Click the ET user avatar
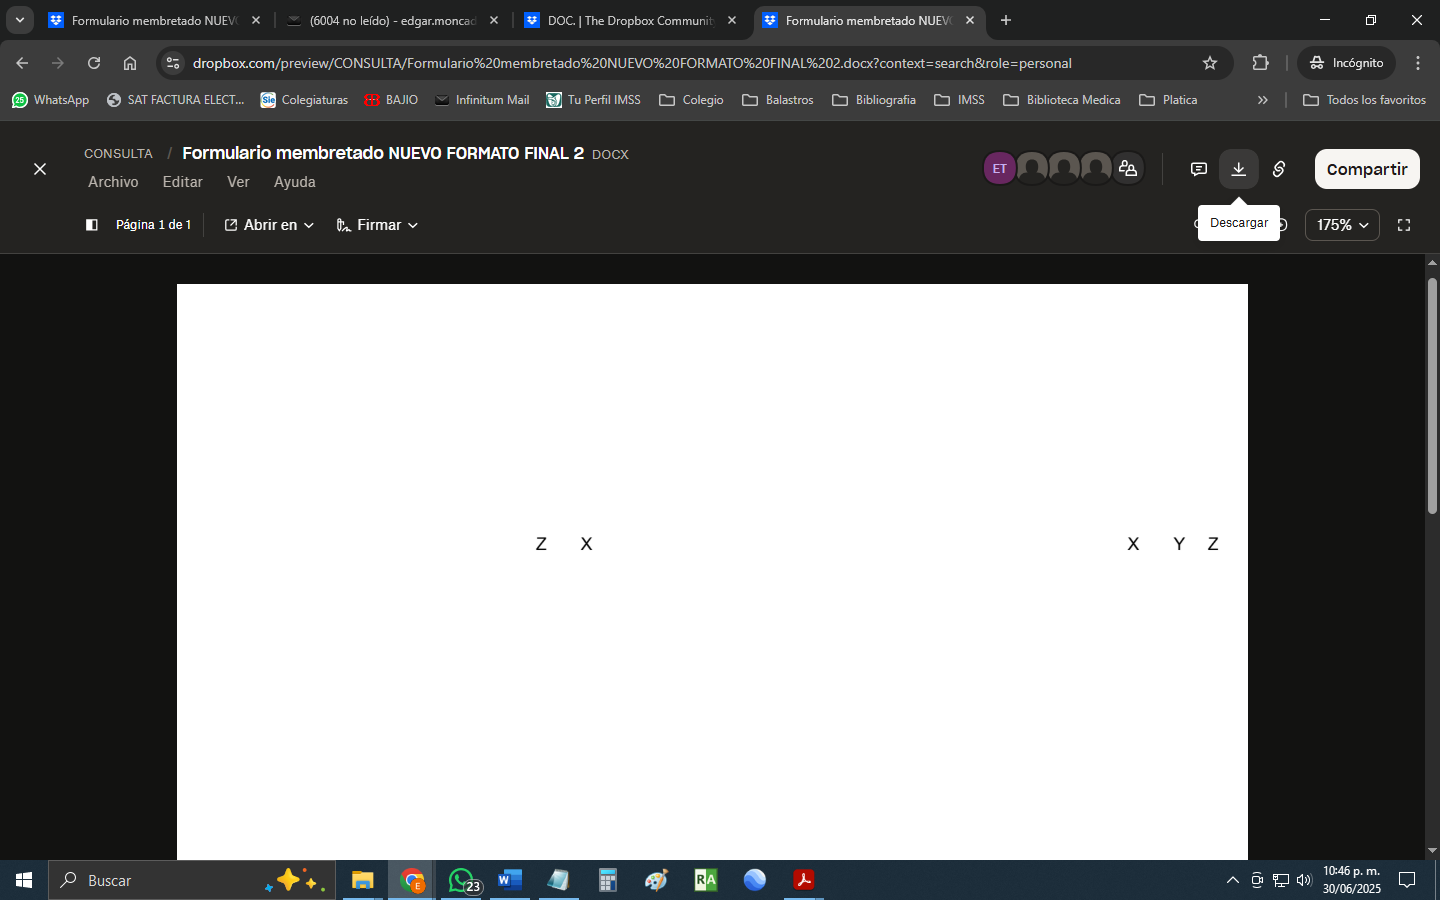 point(999,169)
